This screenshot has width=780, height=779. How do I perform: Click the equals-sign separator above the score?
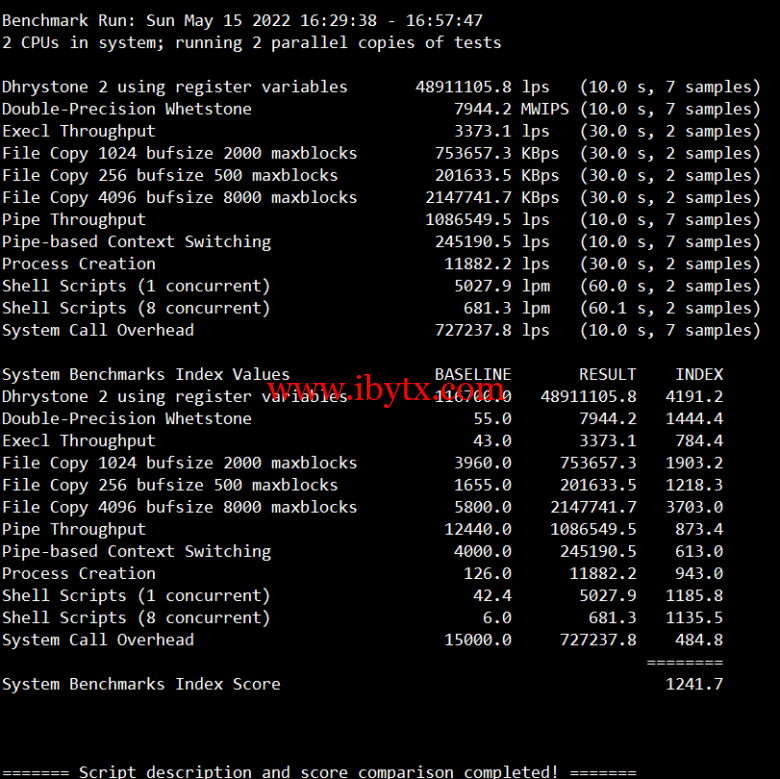click(684, 662)
